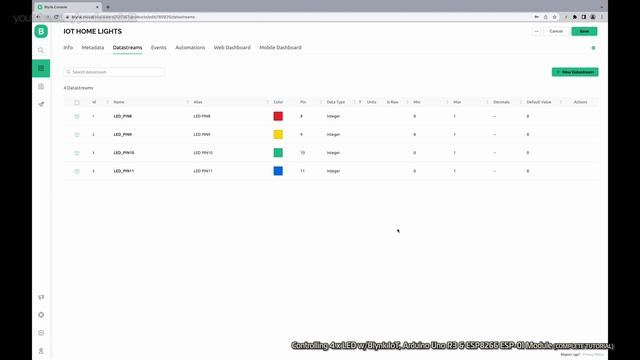Click the row icon for LED_PIN10
Image resolution: width=640 pixels, height=360 pixels.
coord(77,153)
